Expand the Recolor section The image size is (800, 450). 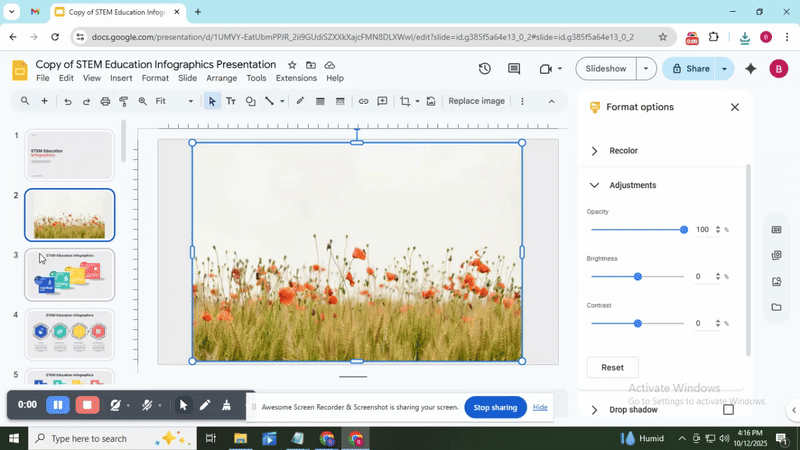(x=594, y=151)
